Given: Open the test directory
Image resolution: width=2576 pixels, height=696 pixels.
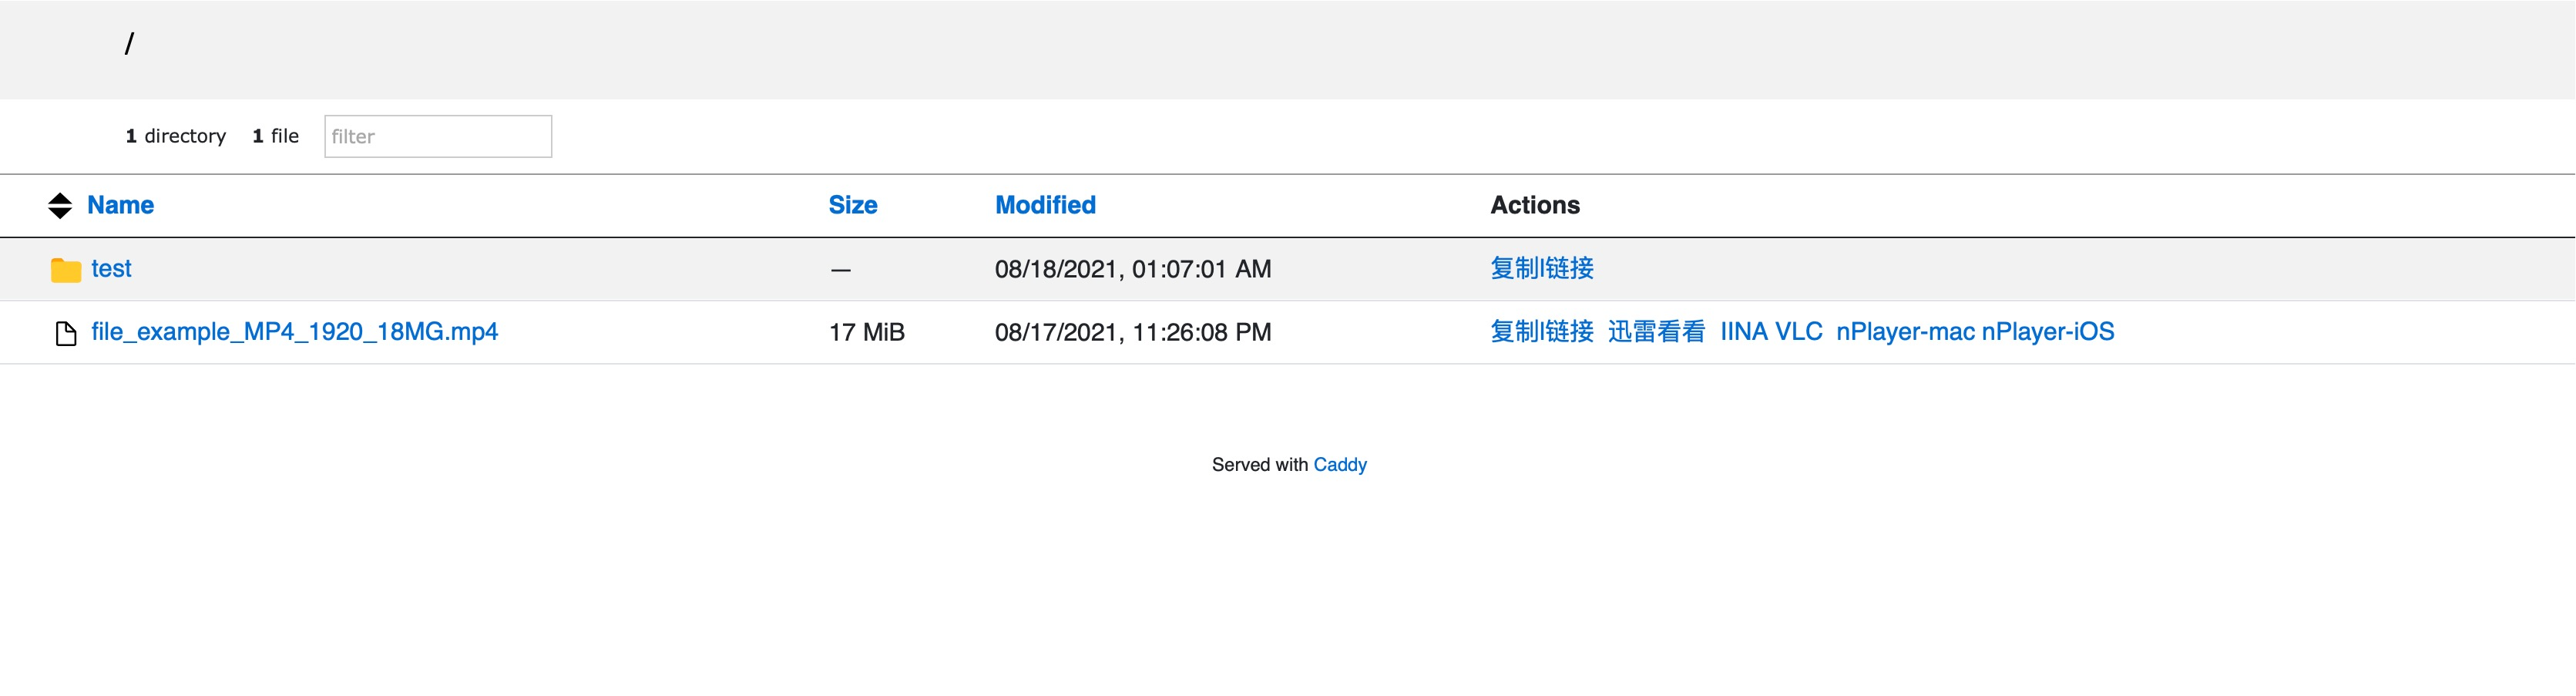Looking at the screenshot, I should pyautogui.click(x=112, y=268).
